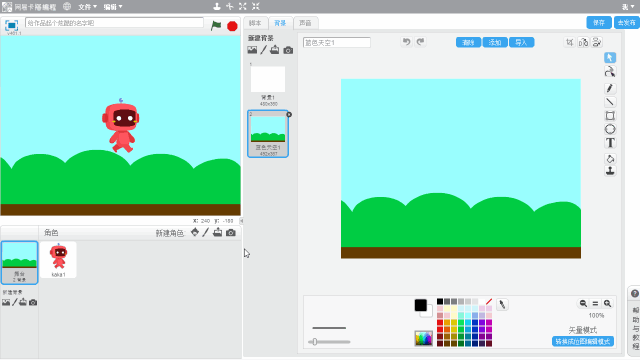Viewport: 640px width, 360px height.
Task: Collapse the stage with the small arrow
Action: click(241, 221)
